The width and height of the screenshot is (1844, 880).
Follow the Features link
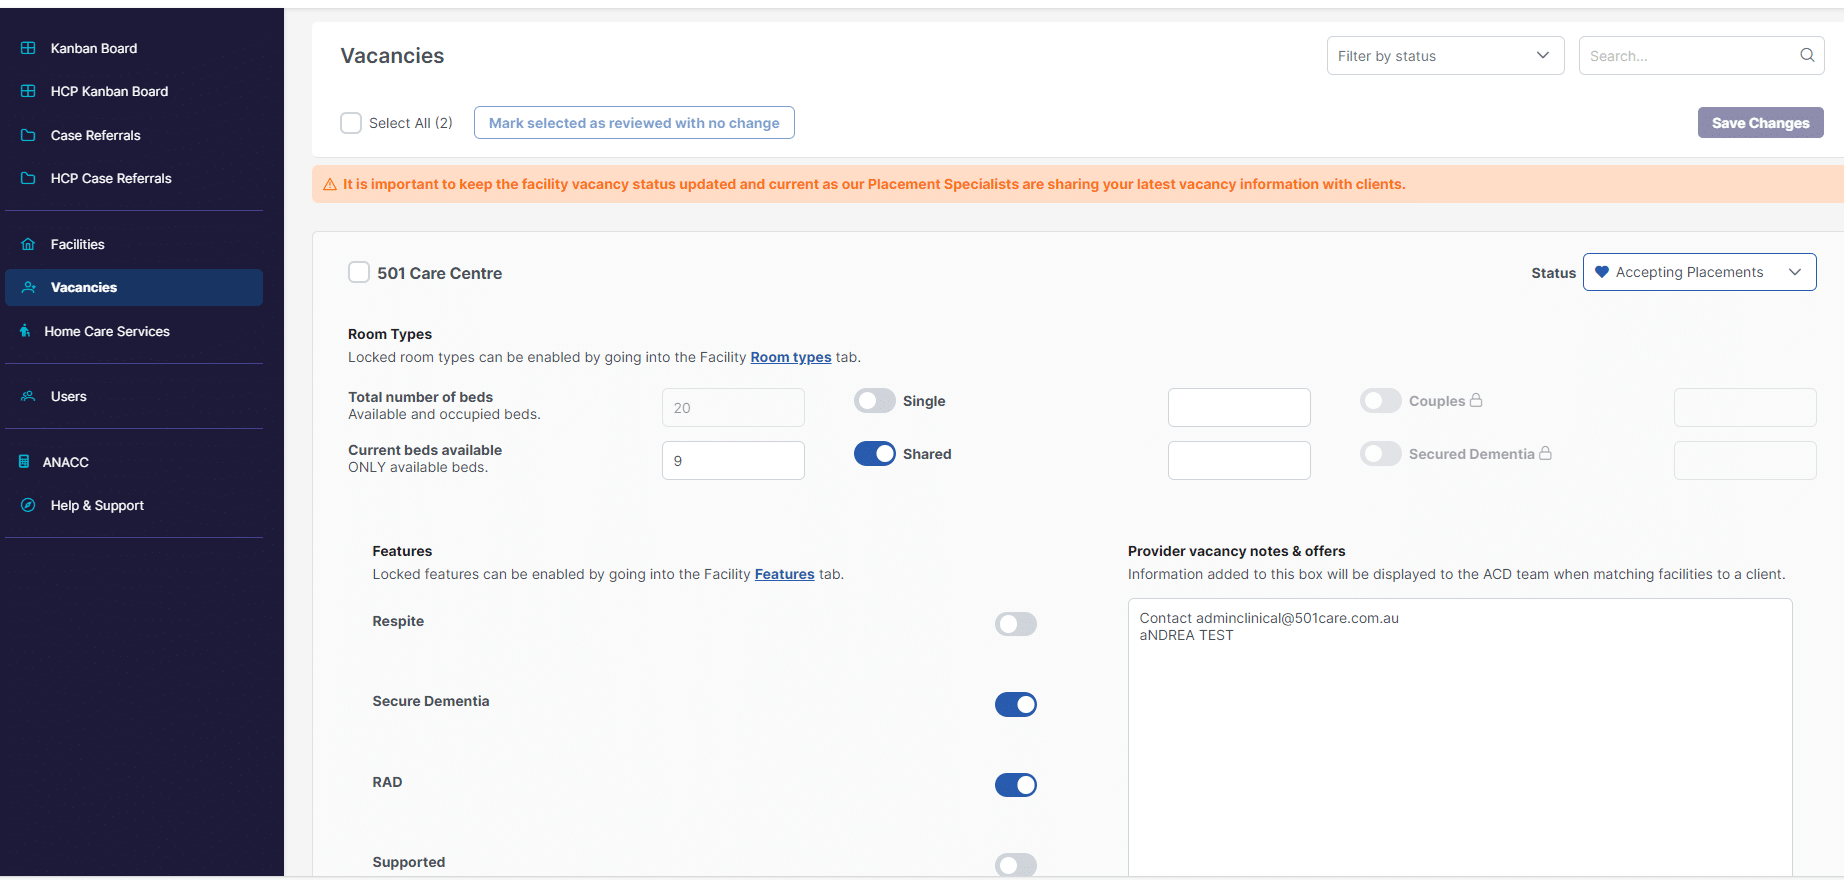point(785,574)
